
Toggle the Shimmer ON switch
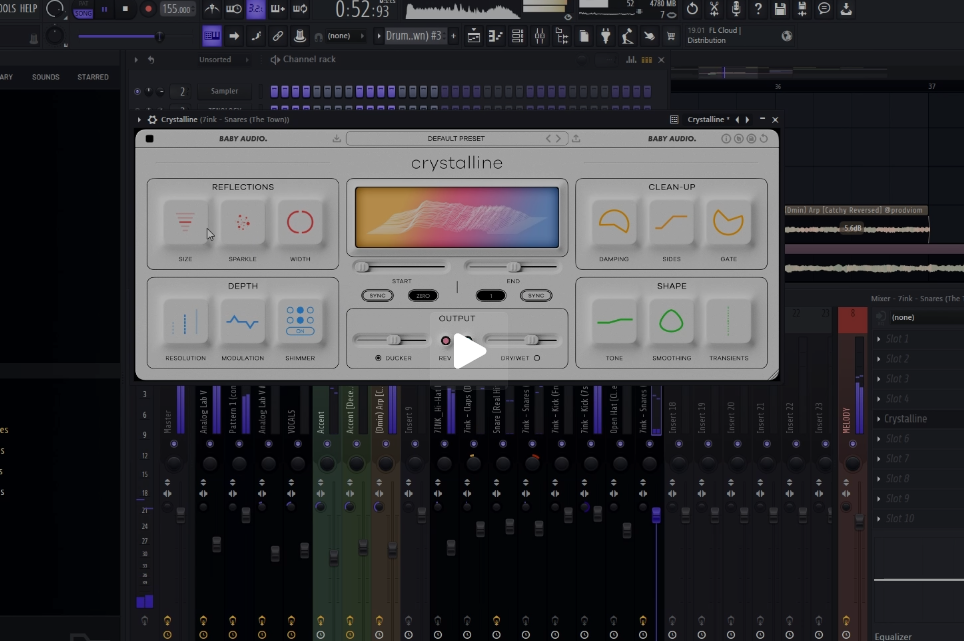[299, 331]
